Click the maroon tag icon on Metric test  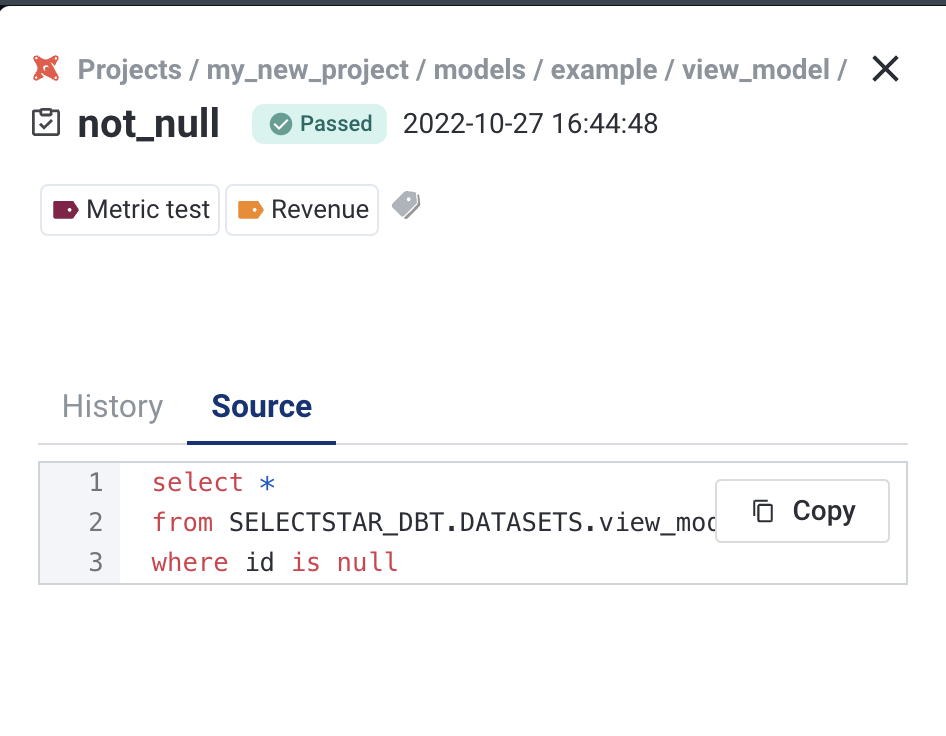pos(66,210)
